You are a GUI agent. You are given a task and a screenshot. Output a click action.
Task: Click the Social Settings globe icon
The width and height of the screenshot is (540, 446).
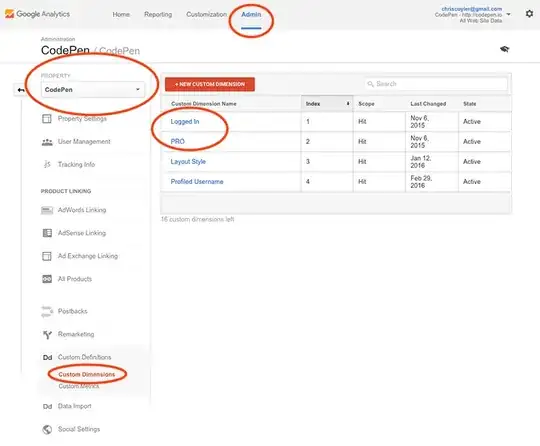[x=47, y=429]
